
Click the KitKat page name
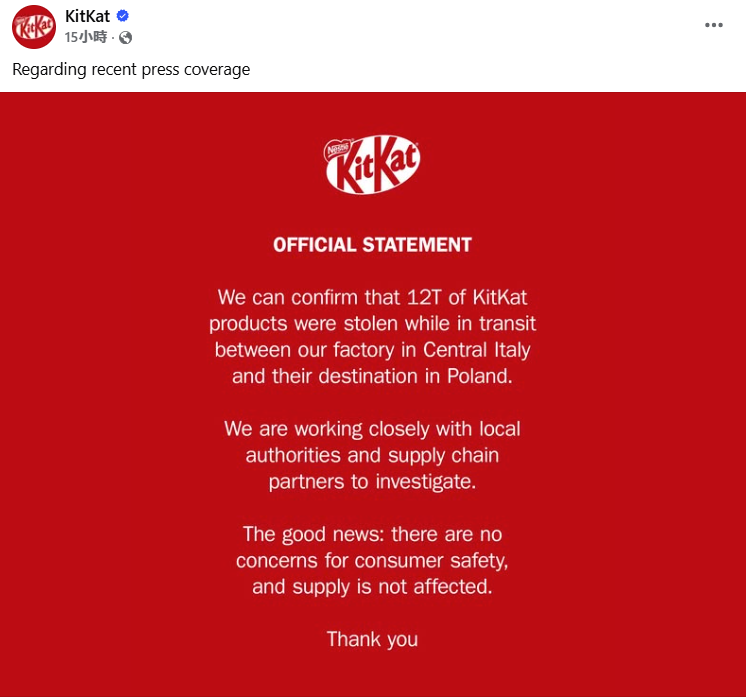coord(87,16)
